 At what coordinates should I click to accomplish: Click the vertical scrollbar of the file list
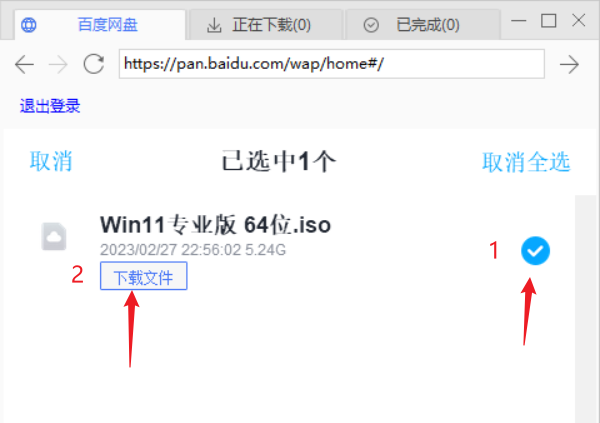point(585,309)
